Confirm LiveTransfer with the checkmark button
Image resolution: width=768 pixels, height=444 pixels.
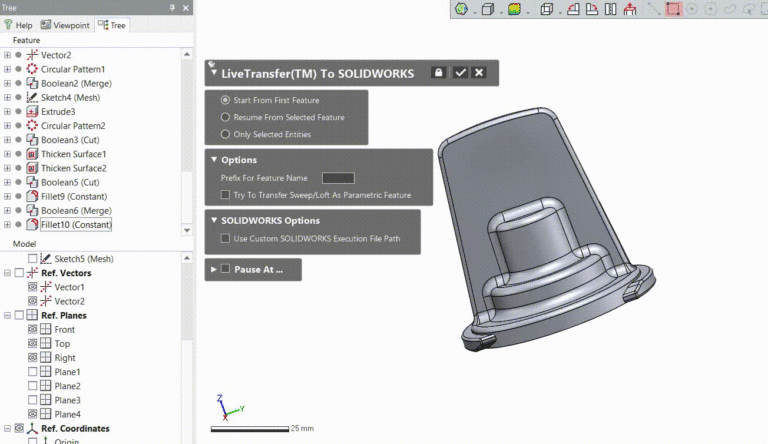coord(460,73)
